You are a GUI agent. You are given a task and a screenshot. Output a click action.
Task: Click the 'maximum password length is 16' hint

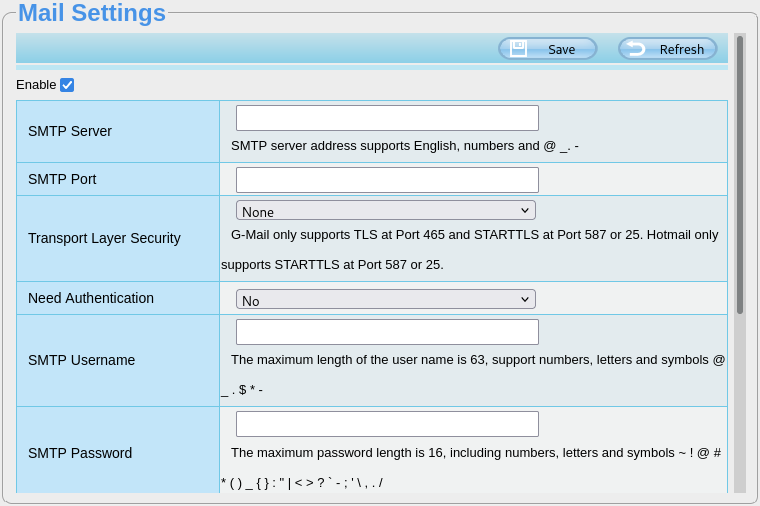click(x=471, y=468)
